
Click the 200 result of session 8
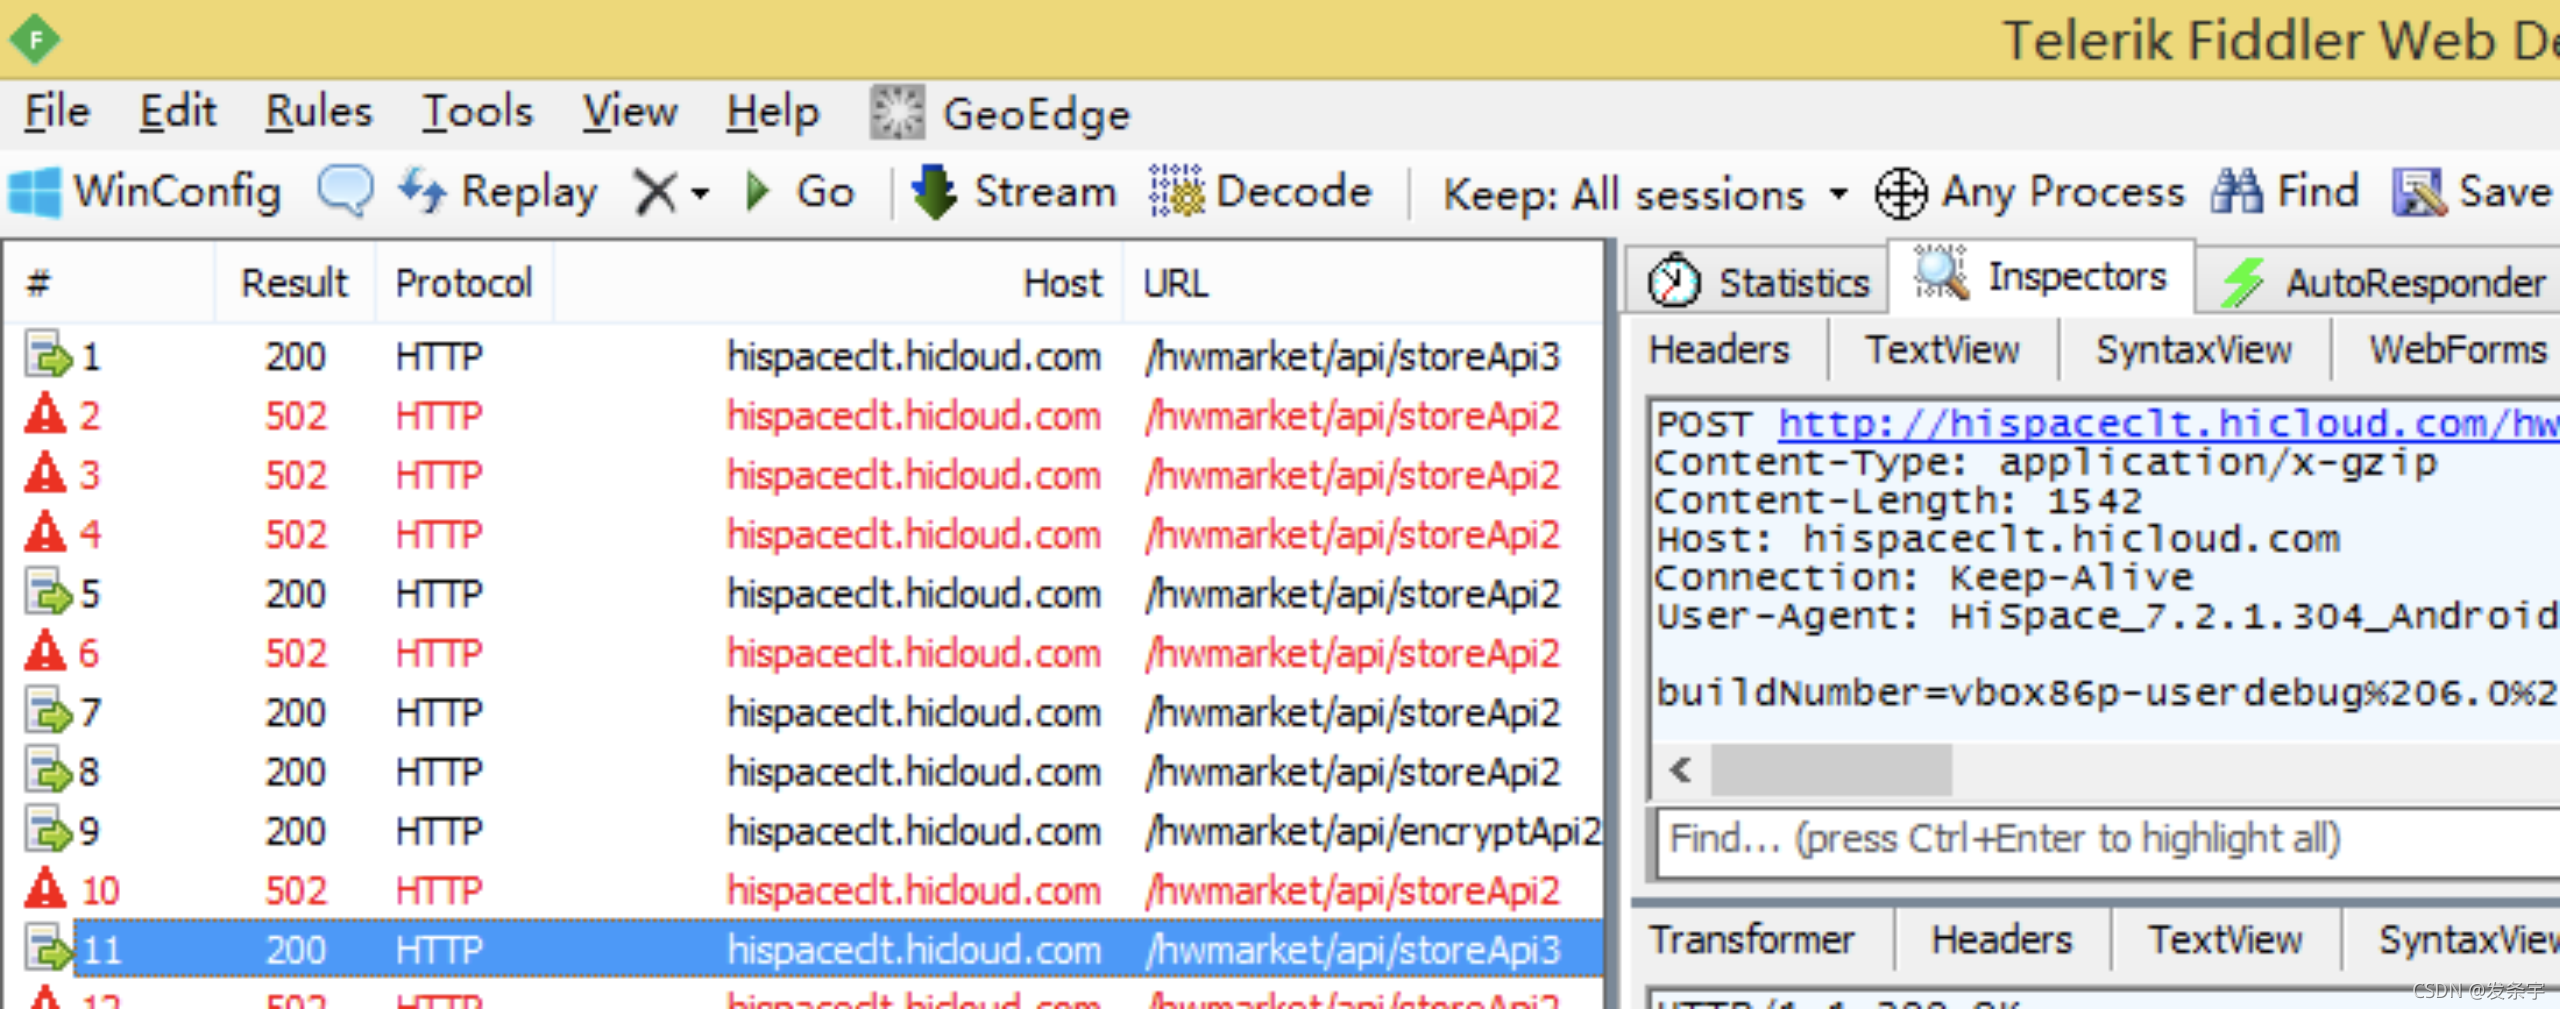click(296, 772)
